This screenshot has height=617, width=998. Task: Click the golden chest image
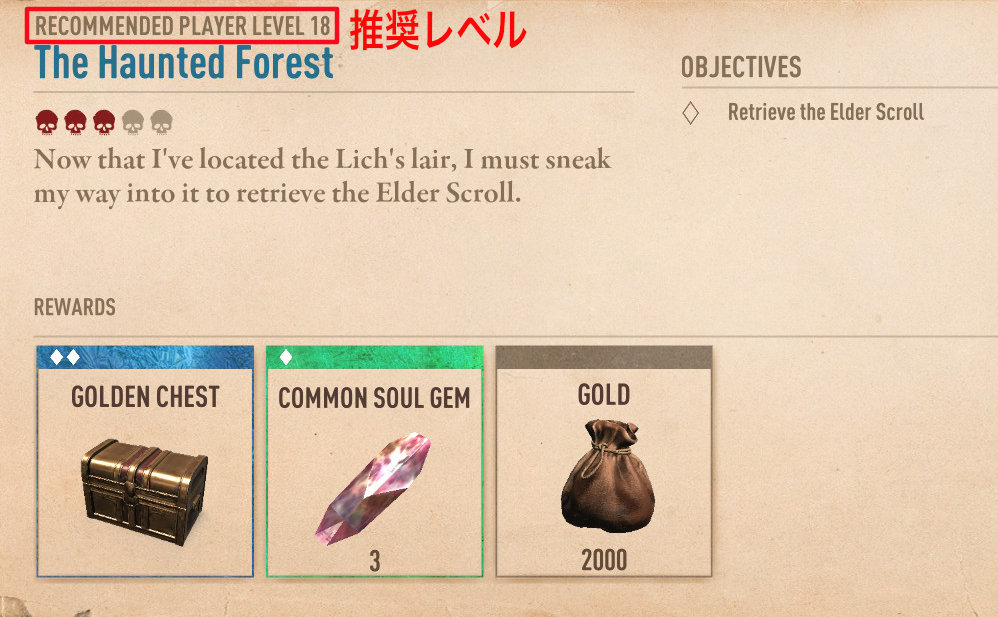coord(144,491)
